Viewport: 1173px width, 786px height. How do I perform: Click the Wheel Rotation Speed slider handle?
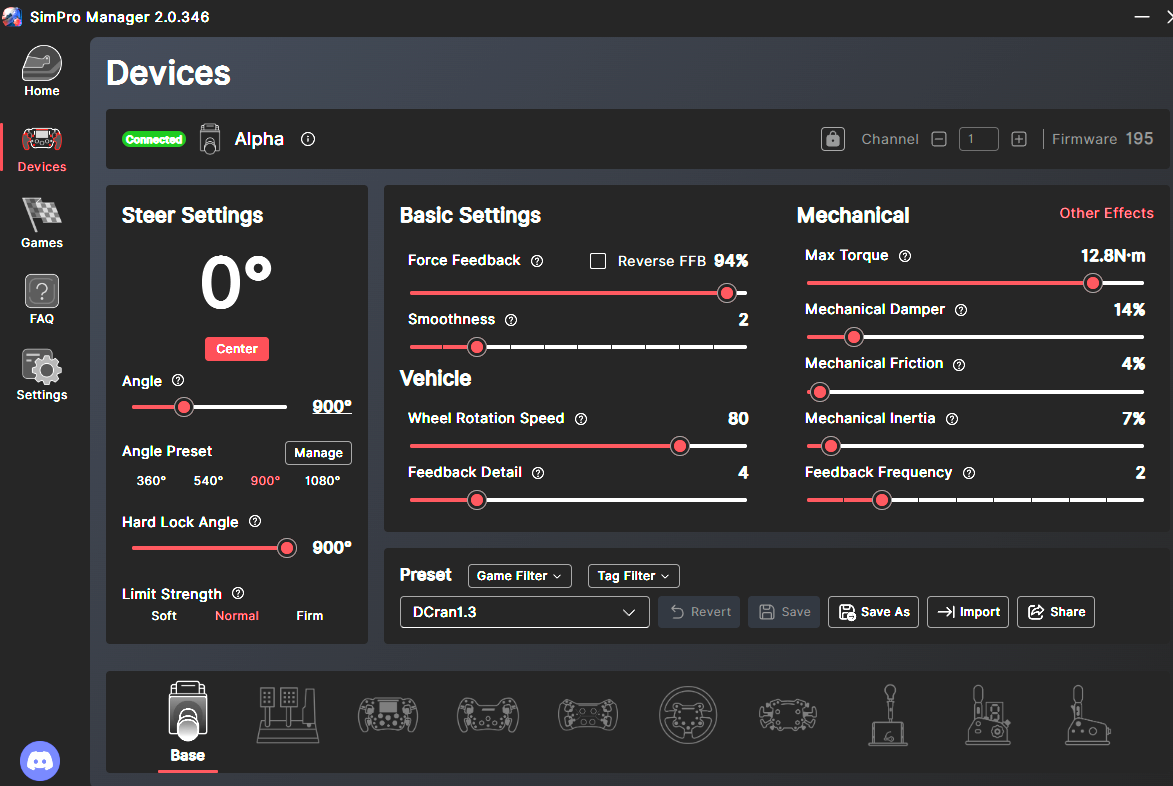679,446
